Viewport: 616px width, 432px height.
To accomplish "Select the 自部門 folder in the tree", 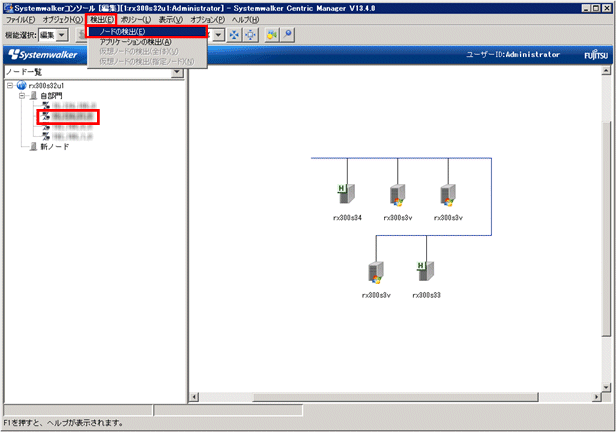I will [51, 96].
